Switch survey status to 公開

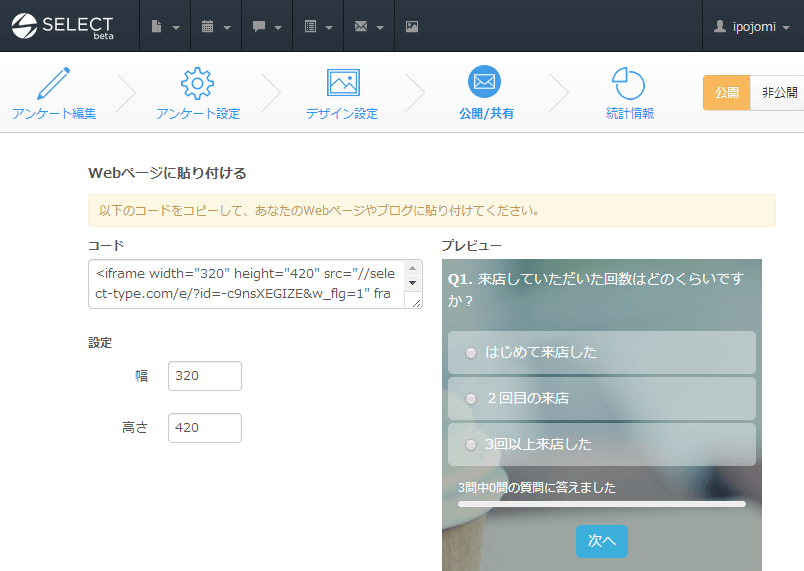click(x=727, y=92)
